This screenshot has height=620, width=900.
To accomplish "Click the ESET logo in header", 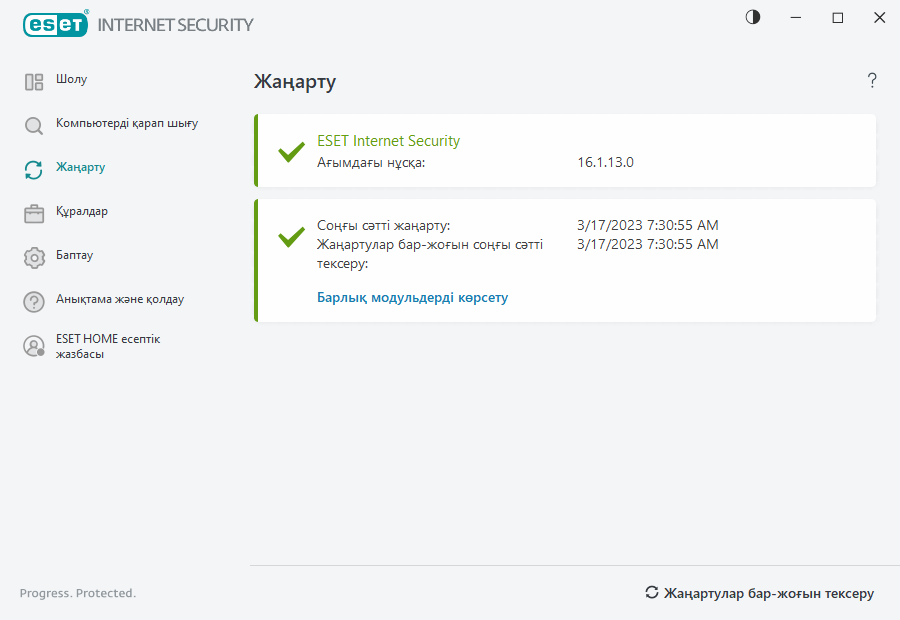I will coord(55,24).
